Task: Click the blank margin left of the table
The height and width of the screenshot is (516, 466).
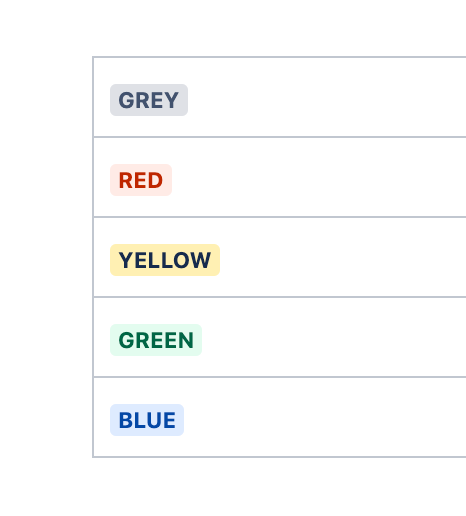Action: [x=46, y=257]
